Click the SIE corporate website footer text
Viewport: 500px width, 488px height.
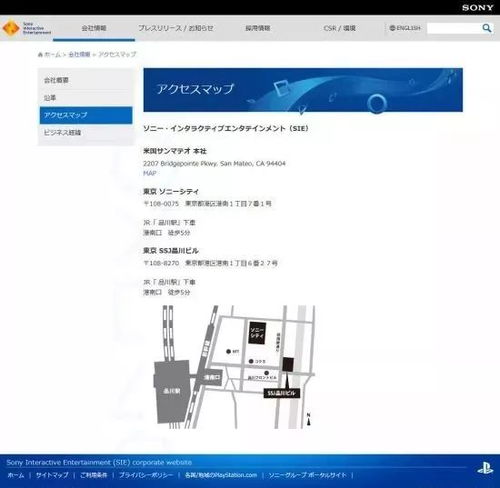(99, 462)
